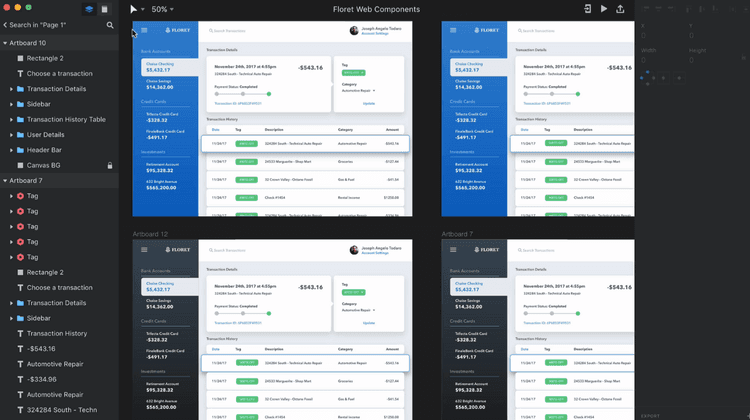Select the Header Bar layer

pos(45,150)
